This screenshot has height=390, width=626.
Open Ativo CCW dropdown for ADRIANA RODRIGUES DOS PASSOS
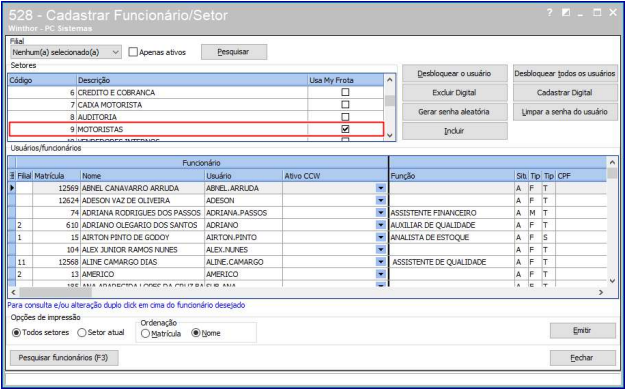(x=381, y=213)
